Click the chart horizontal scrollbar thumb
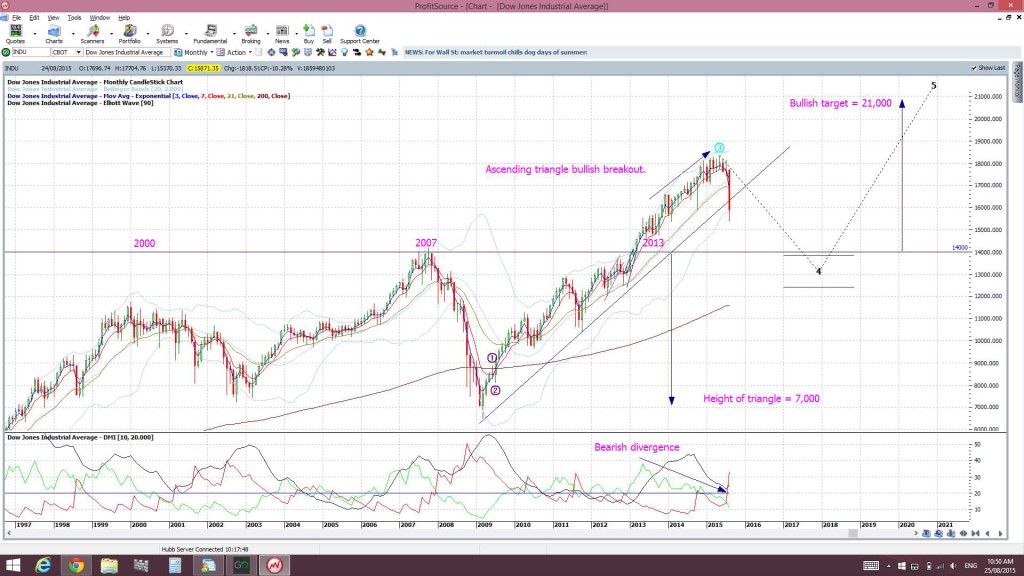 tap(853, 534)
